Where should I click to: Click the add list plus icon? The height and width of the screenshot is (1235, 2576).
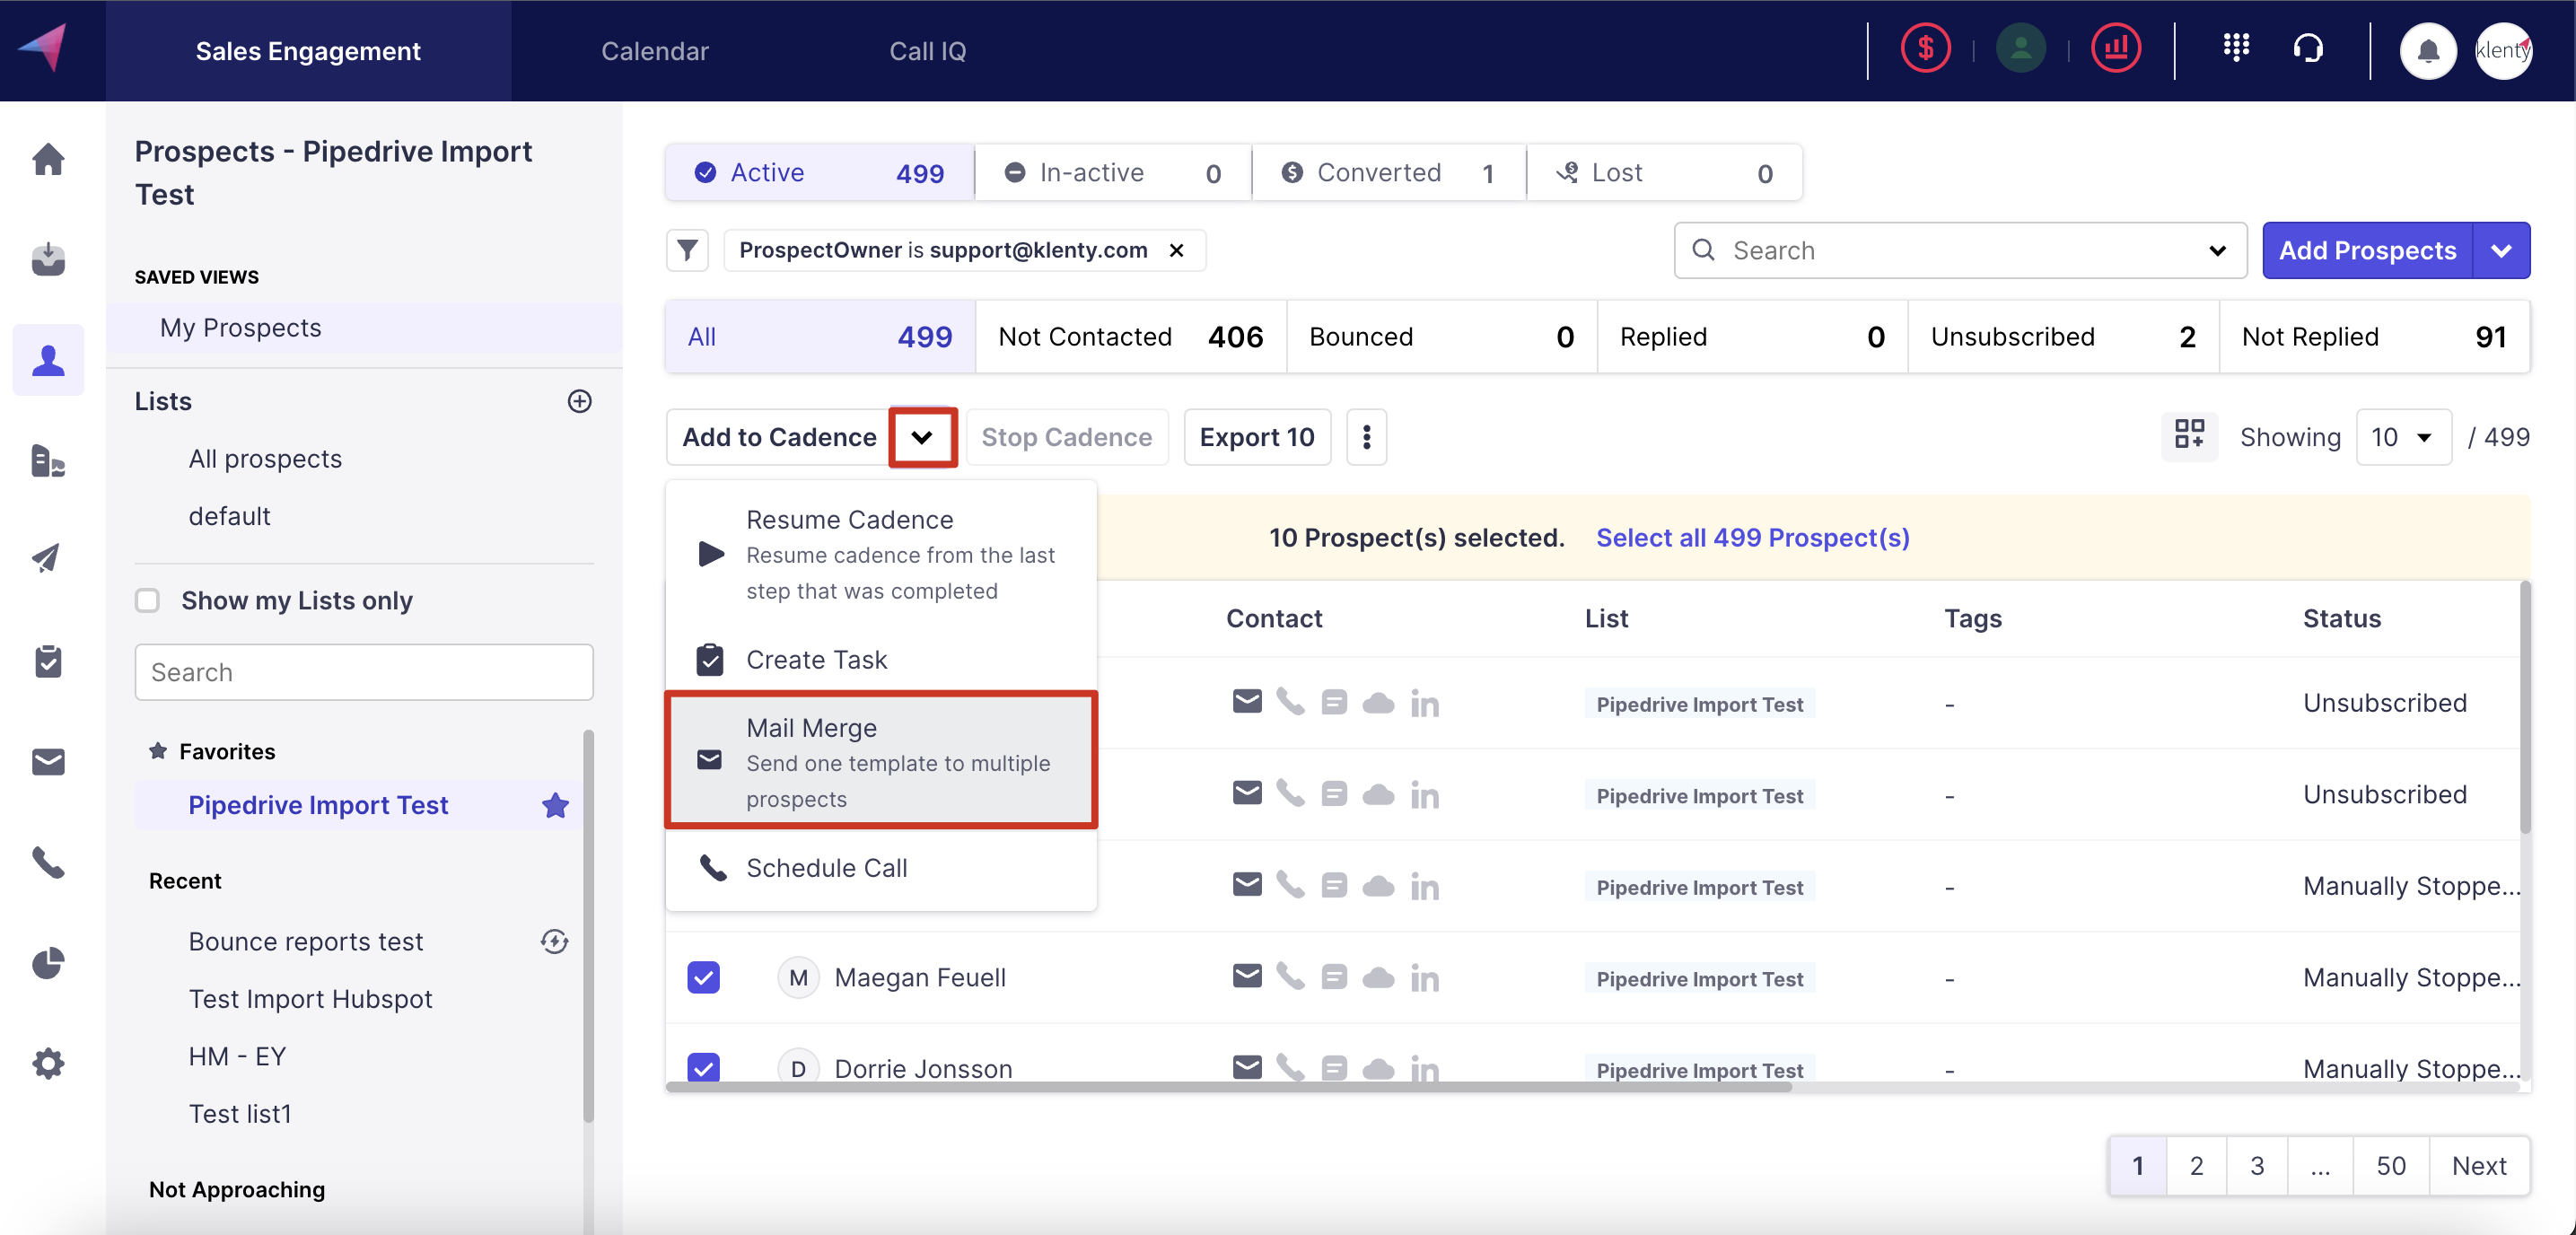(579, 401)
